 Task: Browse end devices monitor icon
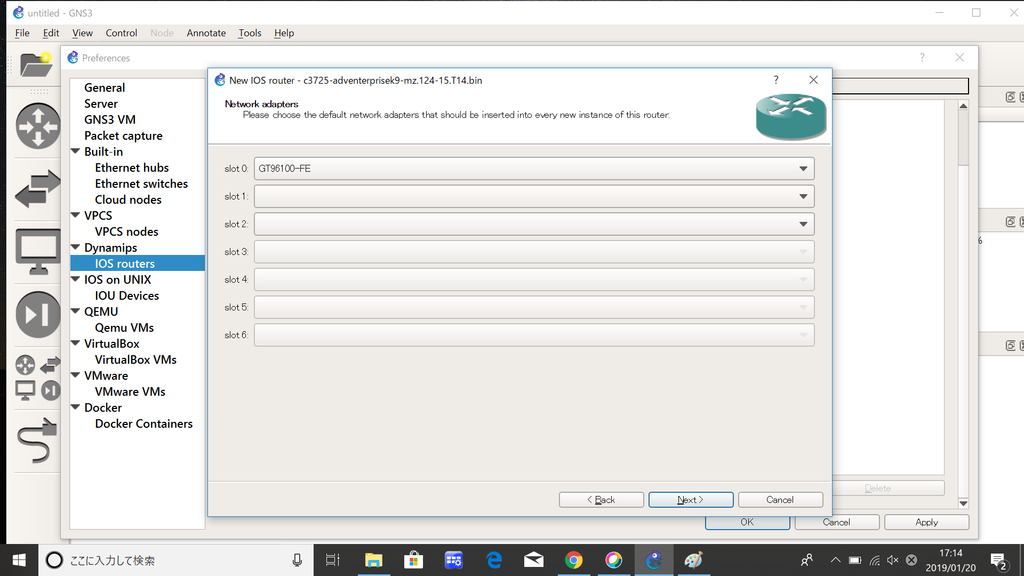[38, 251]
